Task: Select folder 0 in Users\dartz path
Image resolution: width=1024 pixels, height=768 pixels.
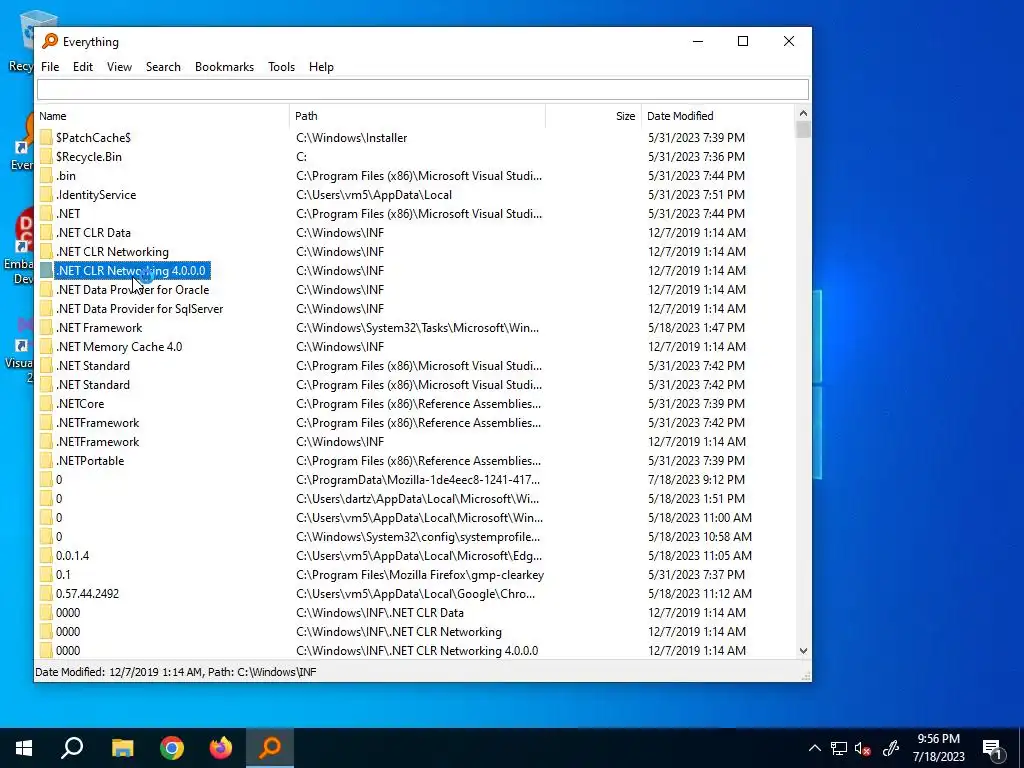Action: 59,498
